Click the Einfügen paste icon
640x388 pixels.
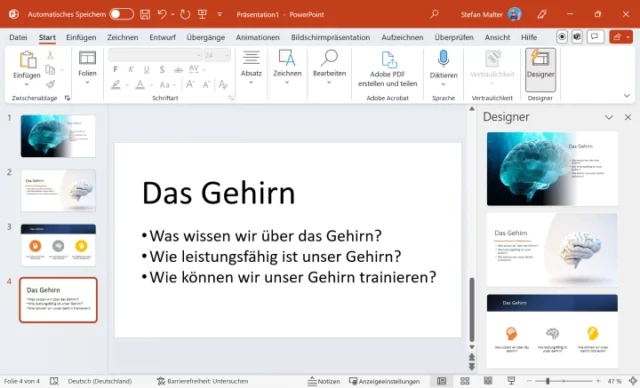coord(27,60)
